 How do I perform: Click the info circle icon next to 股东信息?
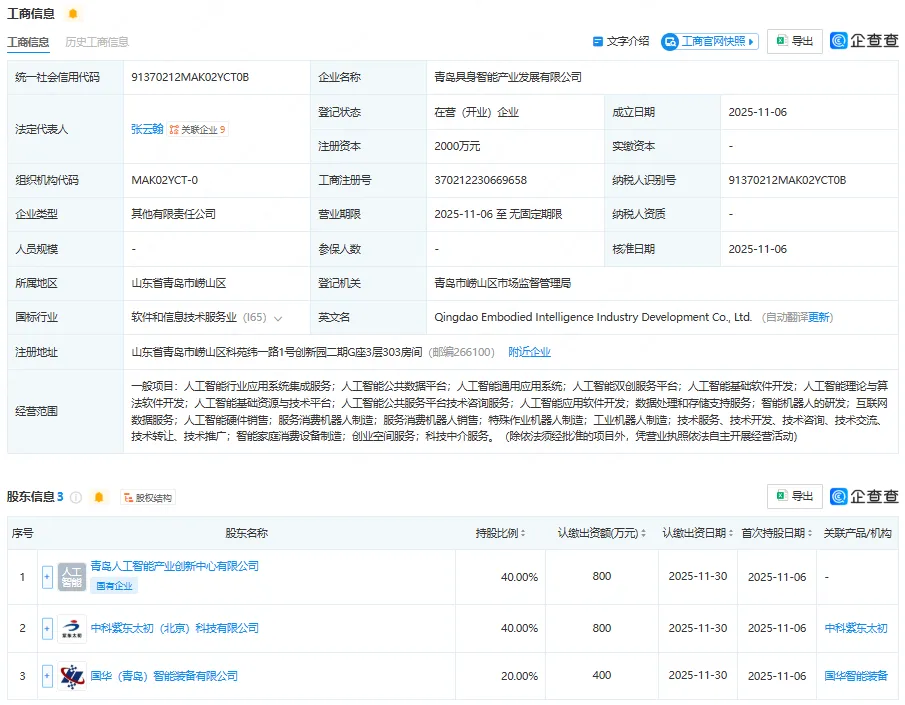point(76,497)
